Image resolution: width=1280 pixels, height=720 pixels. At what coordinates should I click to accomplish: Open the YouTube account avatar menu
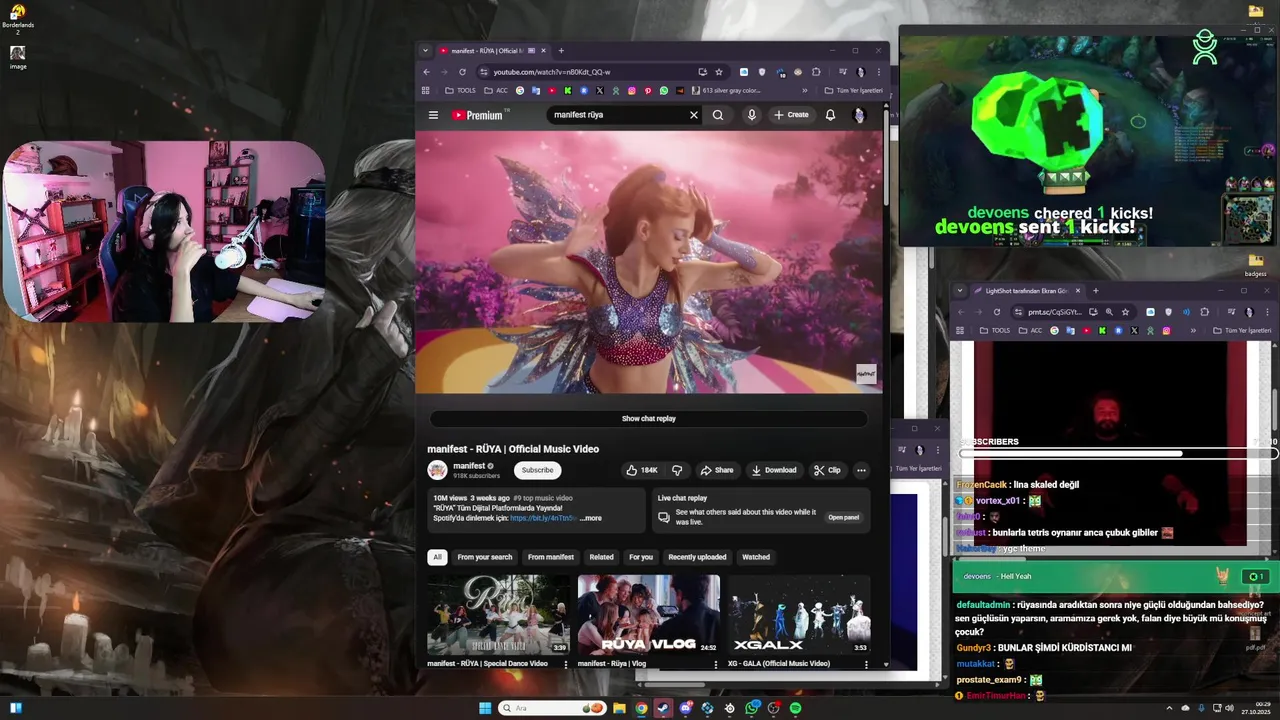click(x=858, y=115)
